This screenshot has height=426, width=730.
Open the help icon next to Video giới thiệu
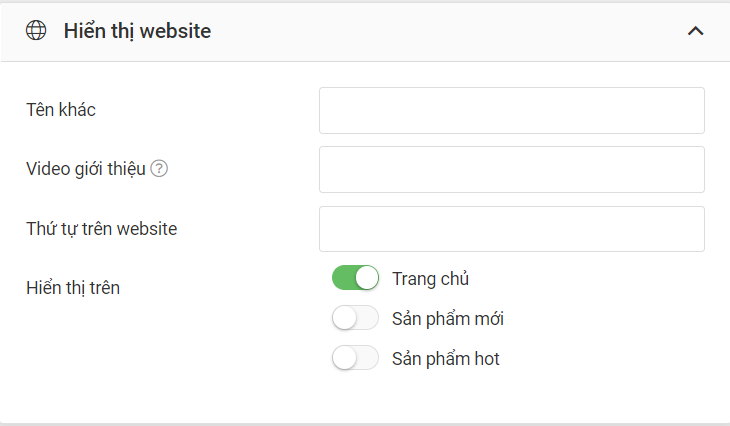pos(159,169)
